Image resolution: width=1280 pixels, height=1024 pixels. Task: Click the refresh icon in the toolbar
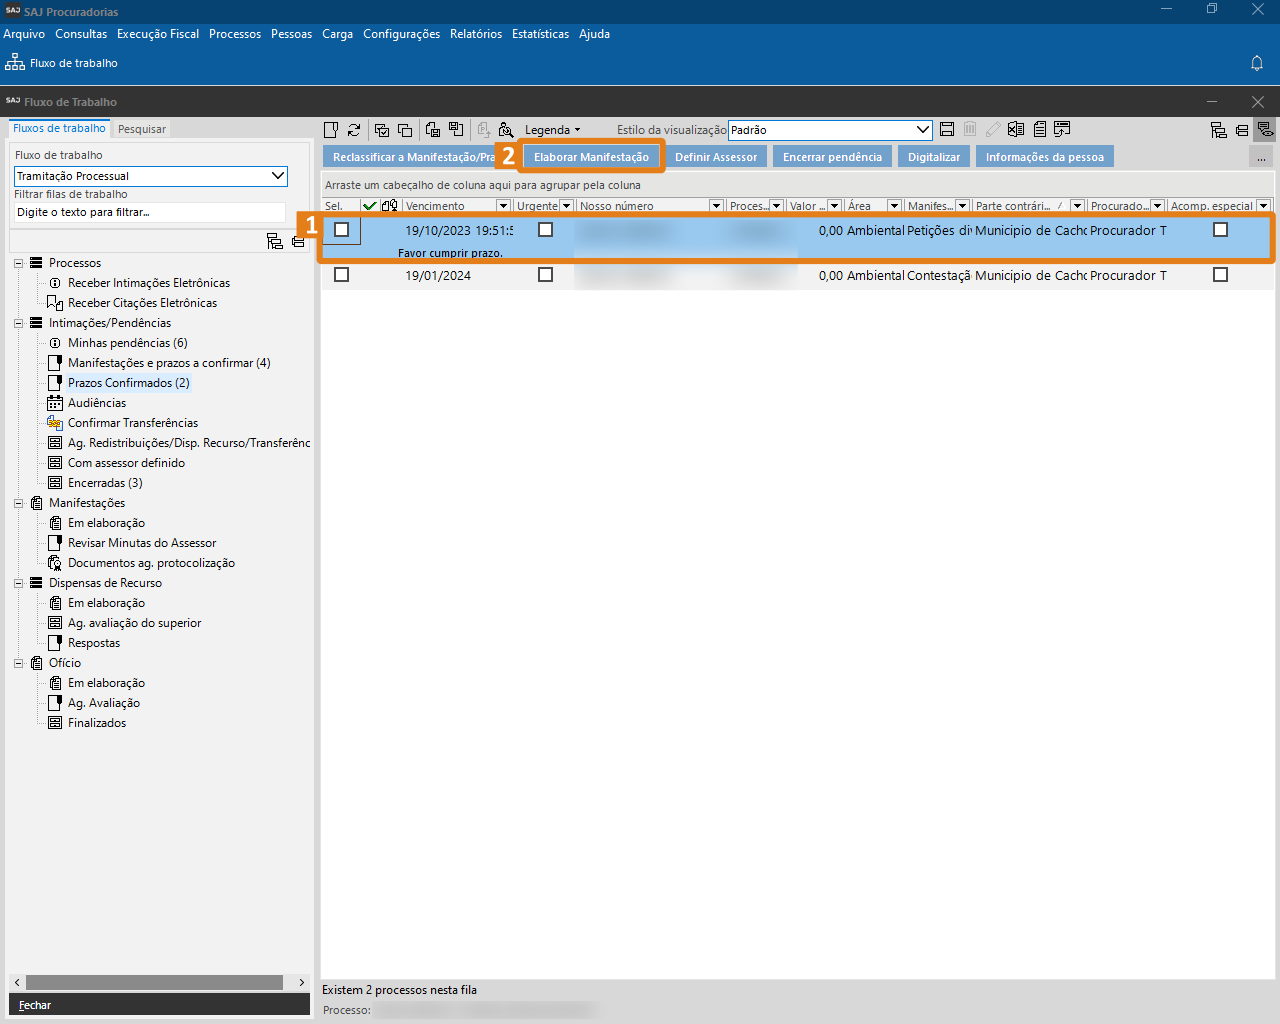354,130
